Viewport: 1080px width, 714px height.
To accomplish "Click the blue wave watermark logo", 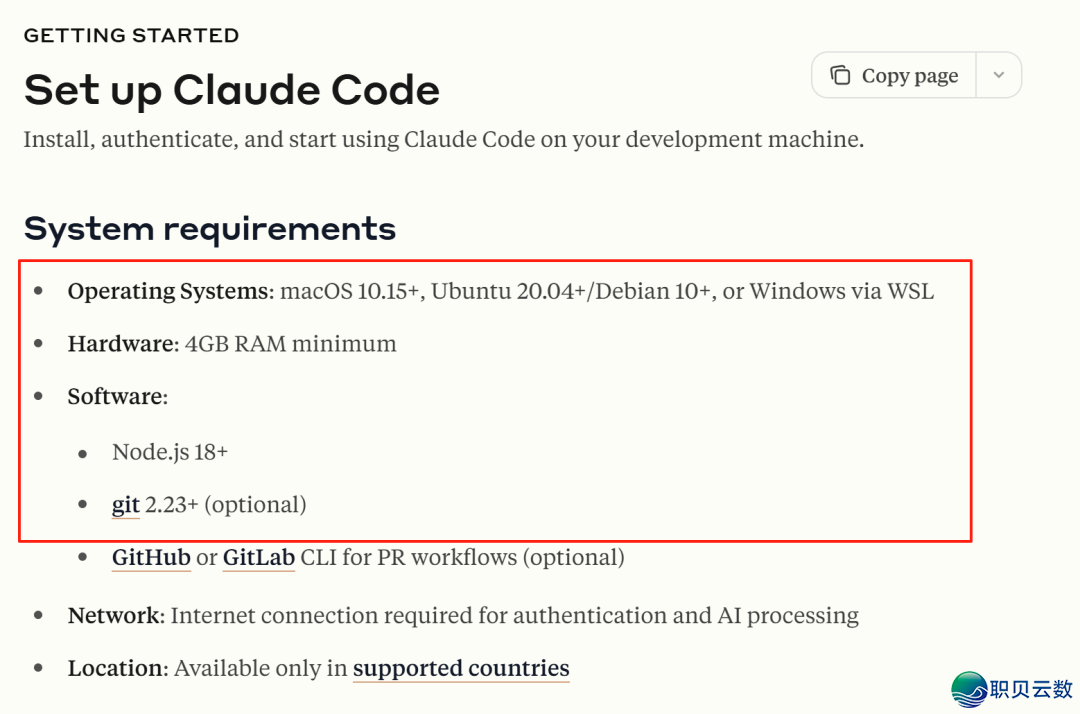I will 969,689.
